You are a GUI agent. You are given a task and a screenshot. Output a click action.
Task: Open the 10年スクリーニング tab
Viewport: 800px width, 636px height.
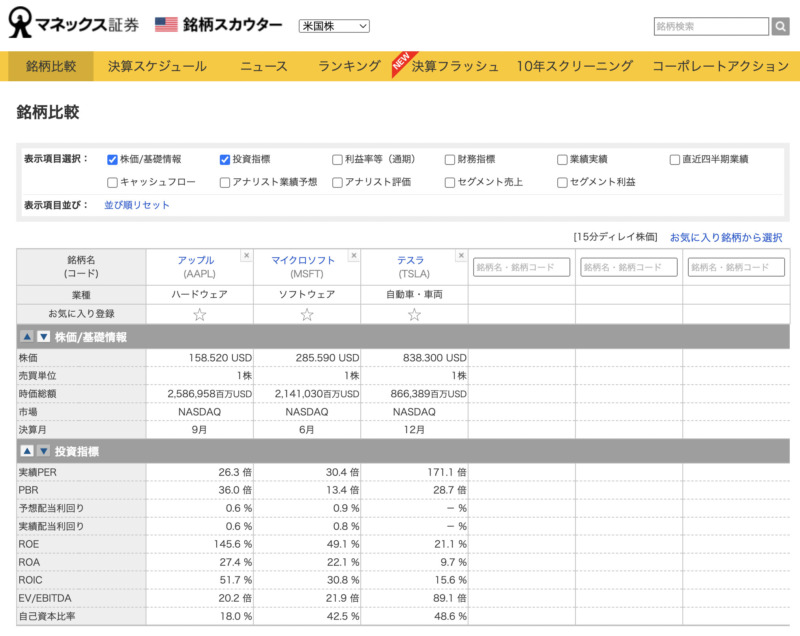574,66
